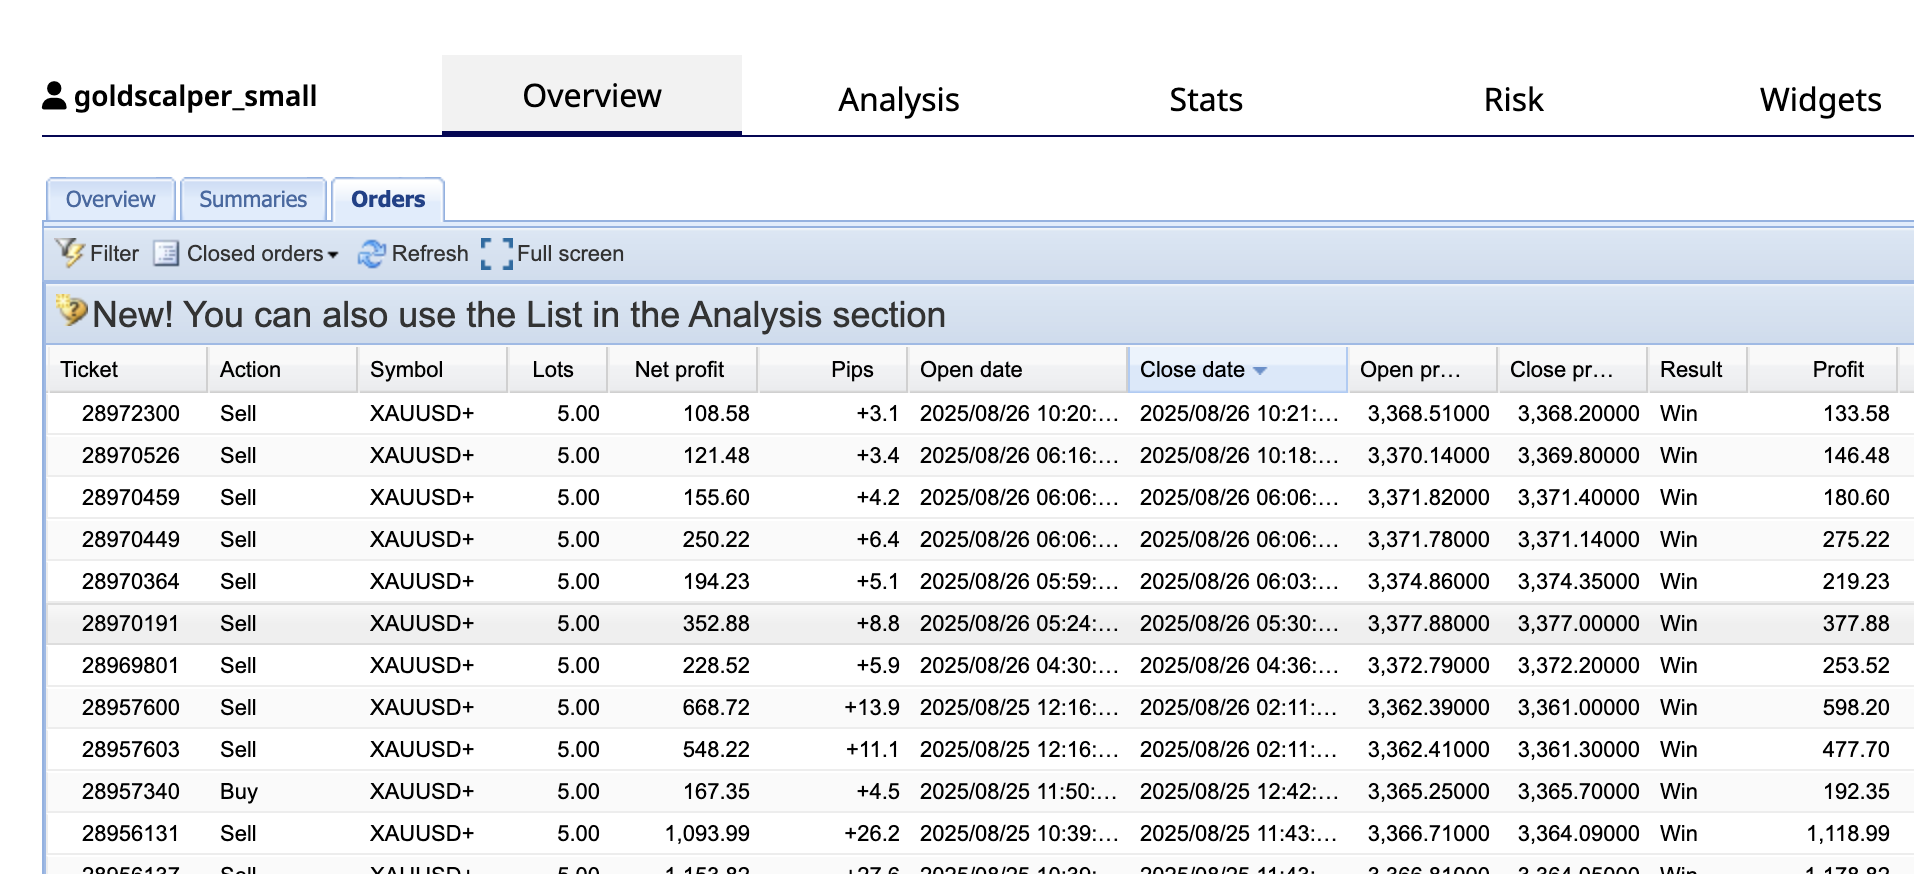This screenshot has width=1914, height=874.
Task: Open the Stats tab
Action: 1205,100
